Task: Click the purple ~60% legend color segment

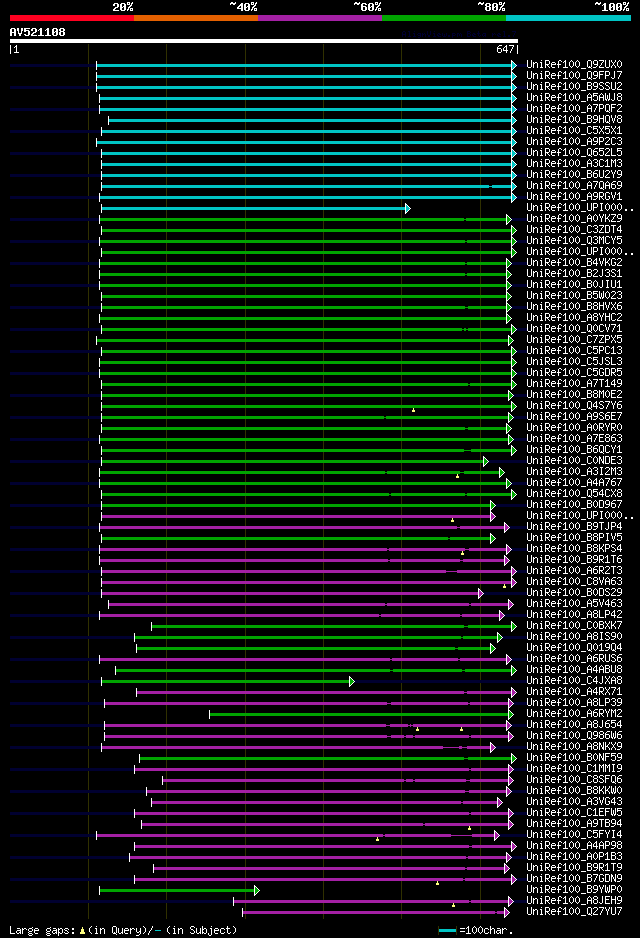Action: tap(320, 18)
